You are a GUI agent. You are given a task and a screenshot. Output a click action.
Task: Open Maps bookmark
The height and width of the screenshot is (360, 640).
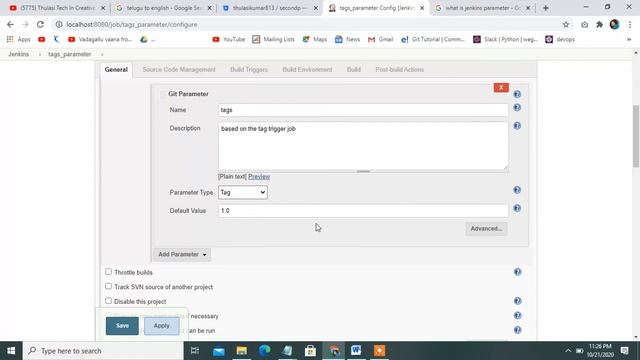315,40
